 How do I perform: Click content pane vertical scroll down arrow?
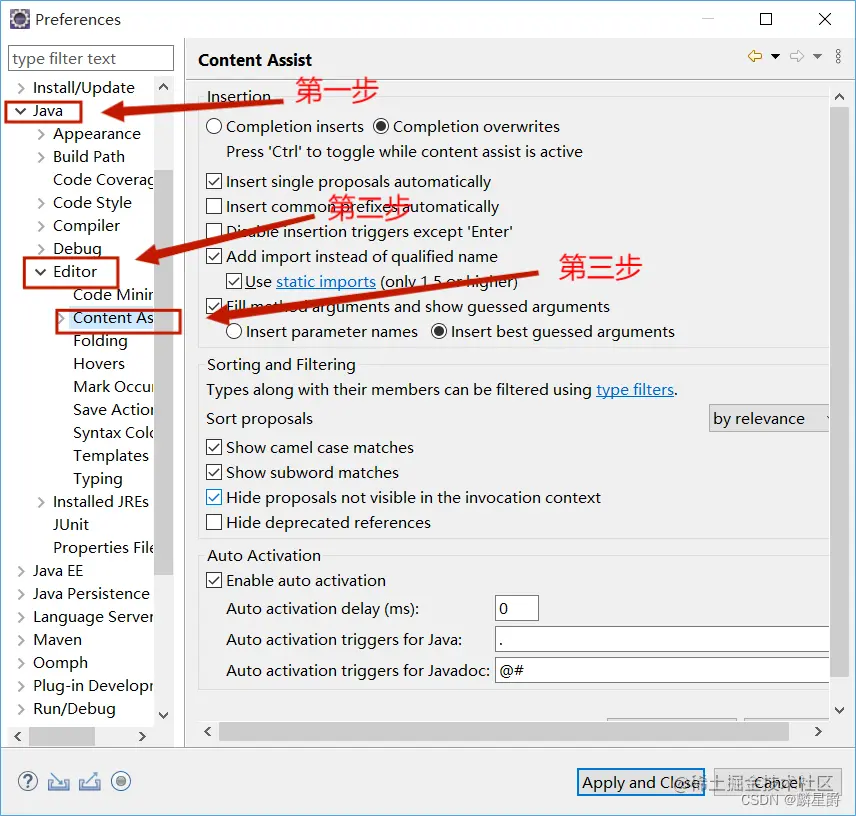point(840,710)
